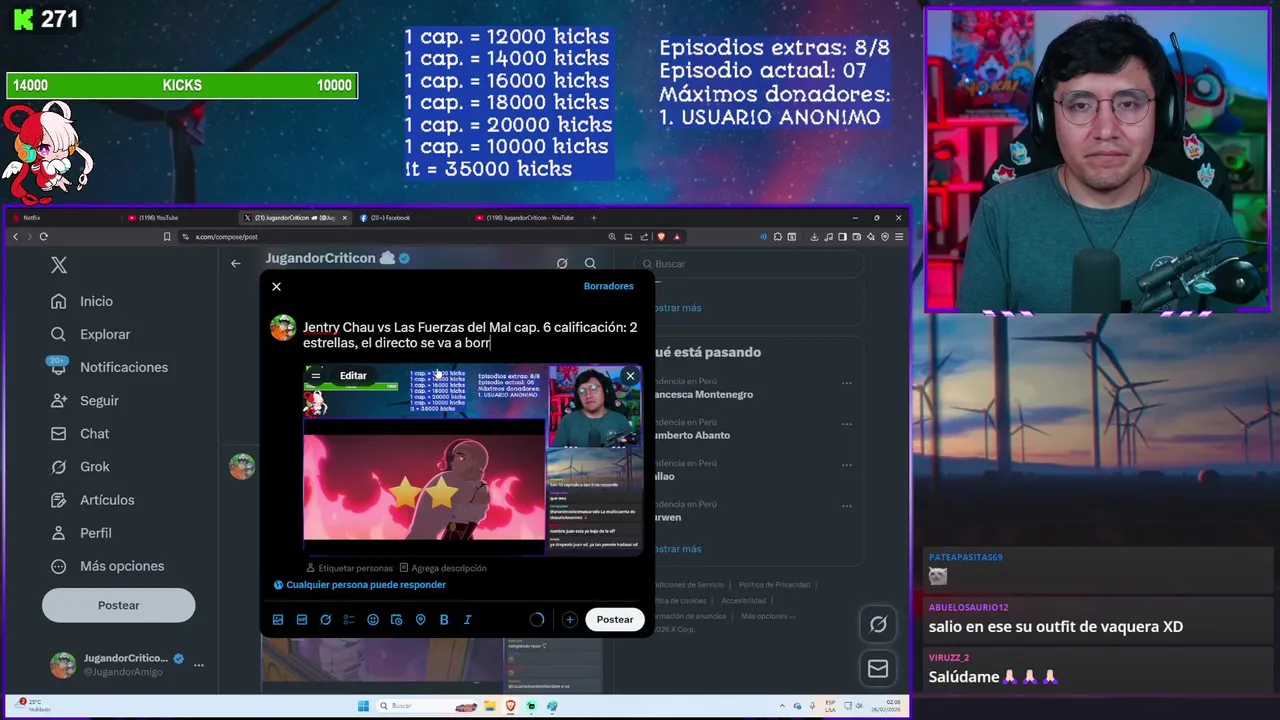Open the emoji picker in composer
Viewport: 1280px width, 720px height.
click(x=373, y=620)
